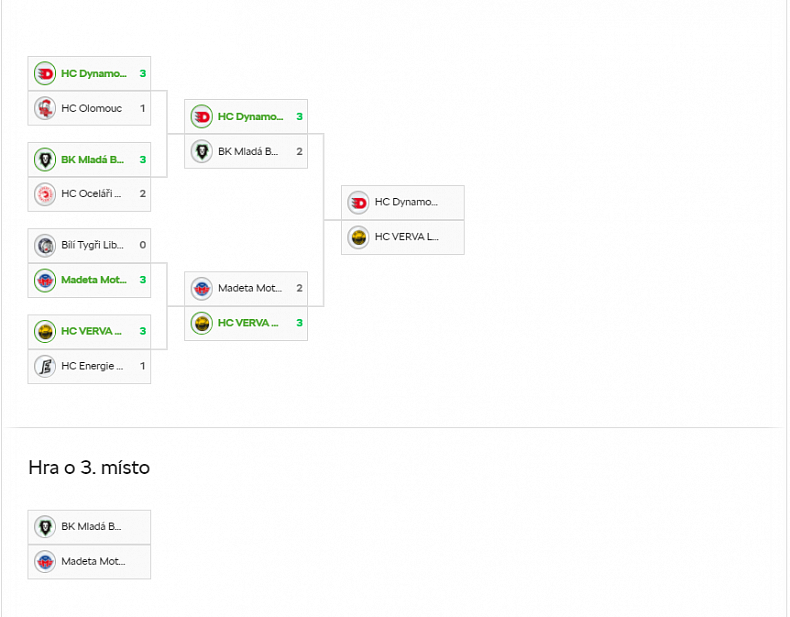Viewport: 790px width, 617px height.
Task: Click the "Hra o 3. místo" heading
Action: click(x=89, y=467)
